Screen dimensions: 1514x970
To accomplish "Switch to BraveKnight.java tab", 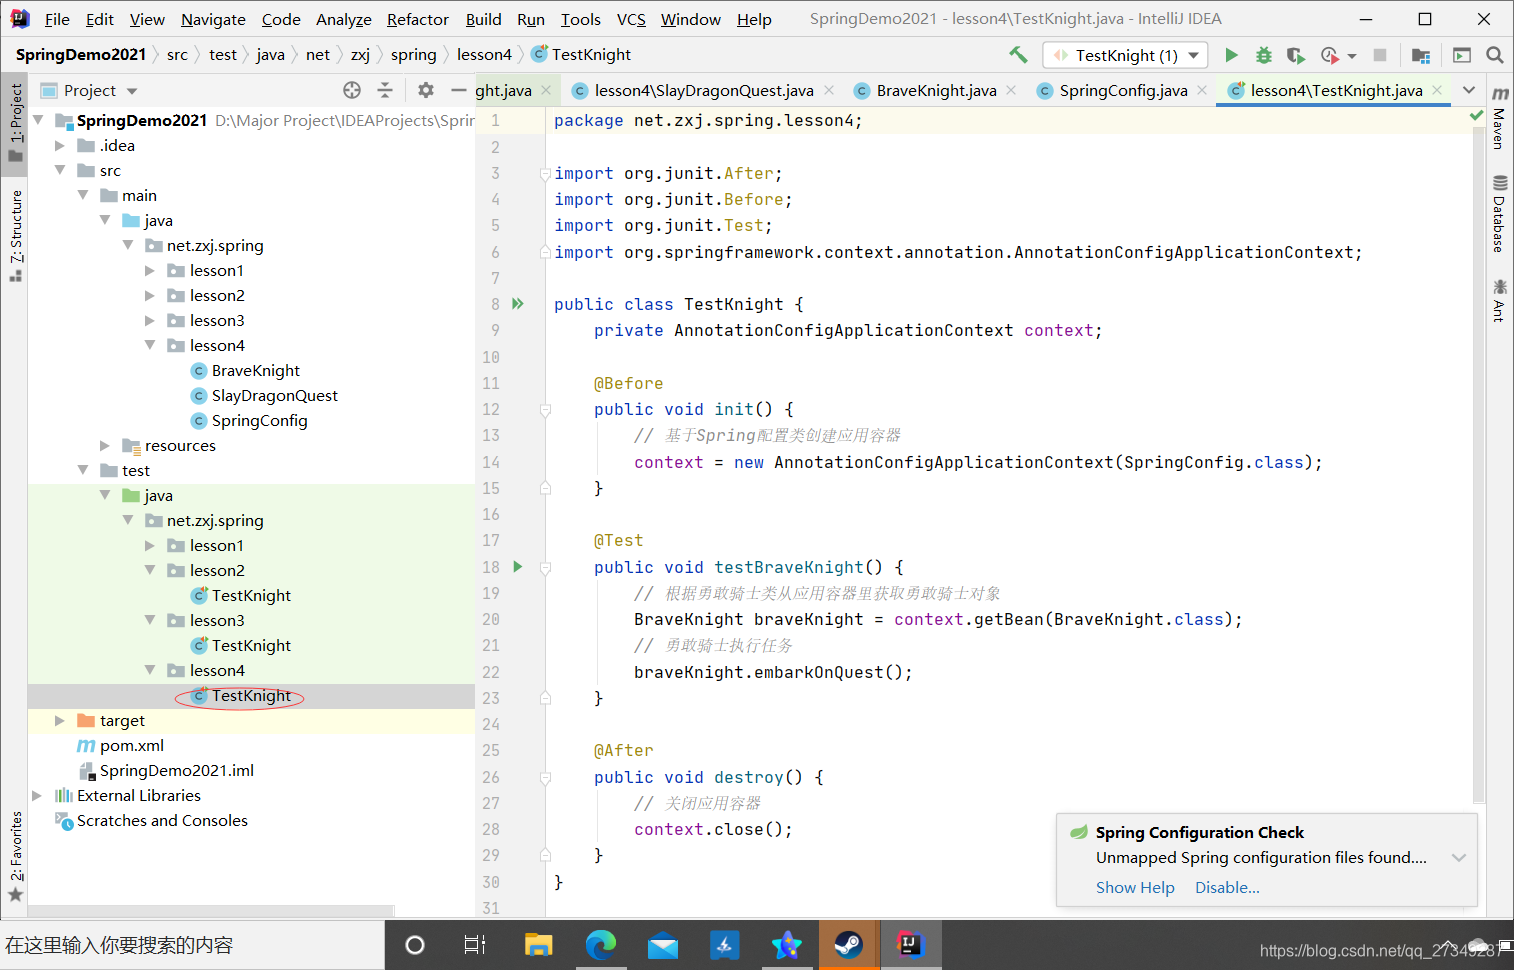I will pos(936,90).
